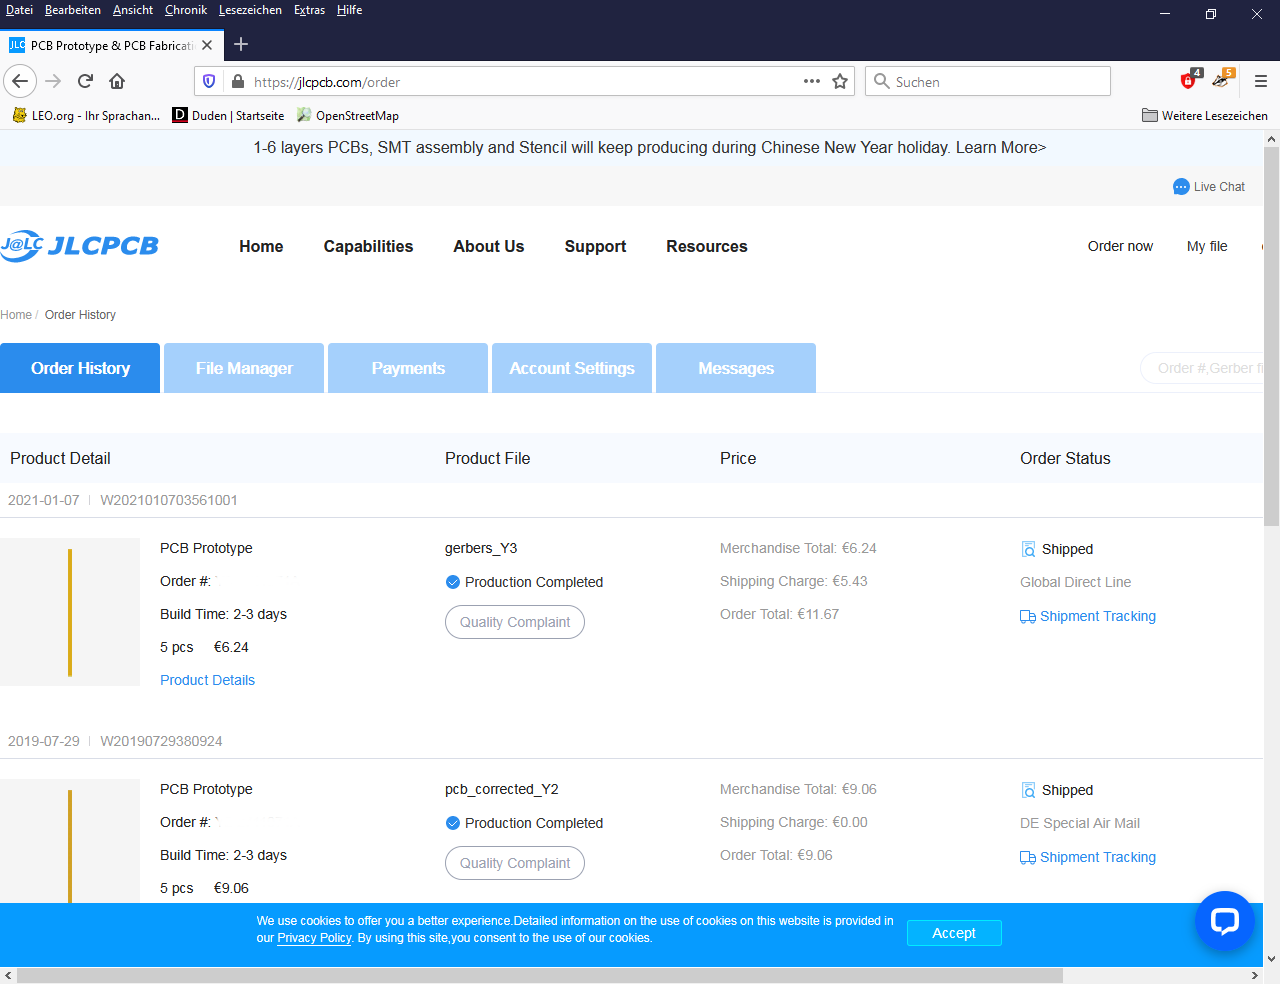
Task: Click the browser back arrow button
Action: coord(20,81)
